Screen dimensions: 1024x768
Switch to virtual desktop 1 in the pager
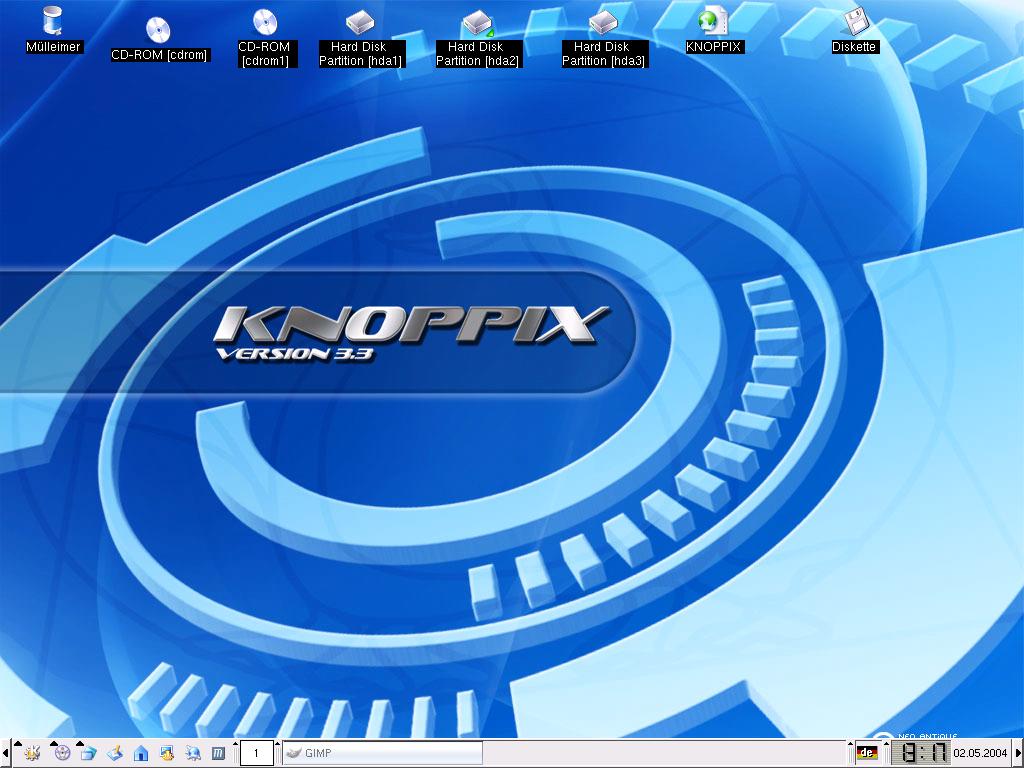point(256,753)
